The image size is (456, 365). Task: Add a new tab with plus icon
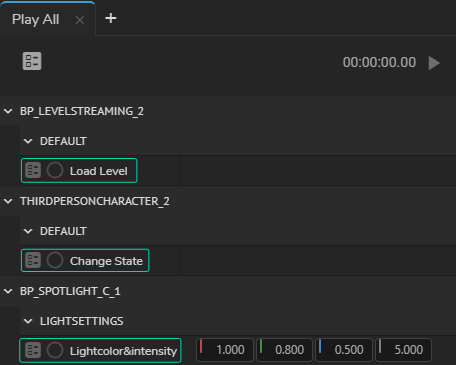click(x=111, y=18)
